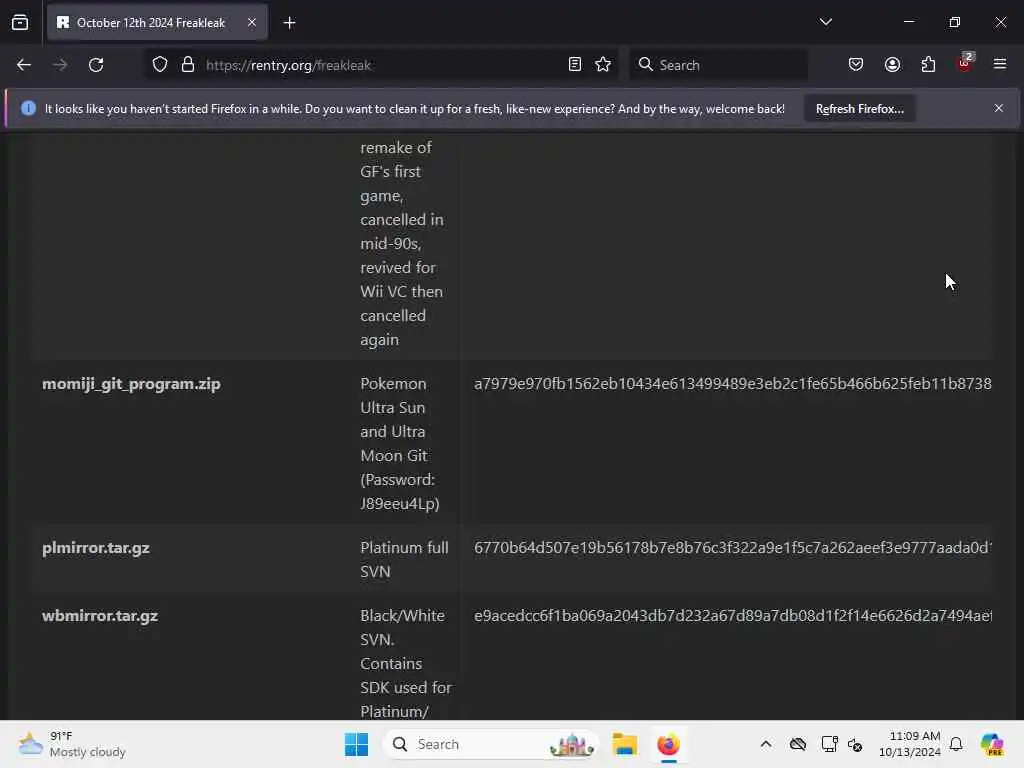Go forward one page
Viewport: 1024px width, 768px height.
60,65
